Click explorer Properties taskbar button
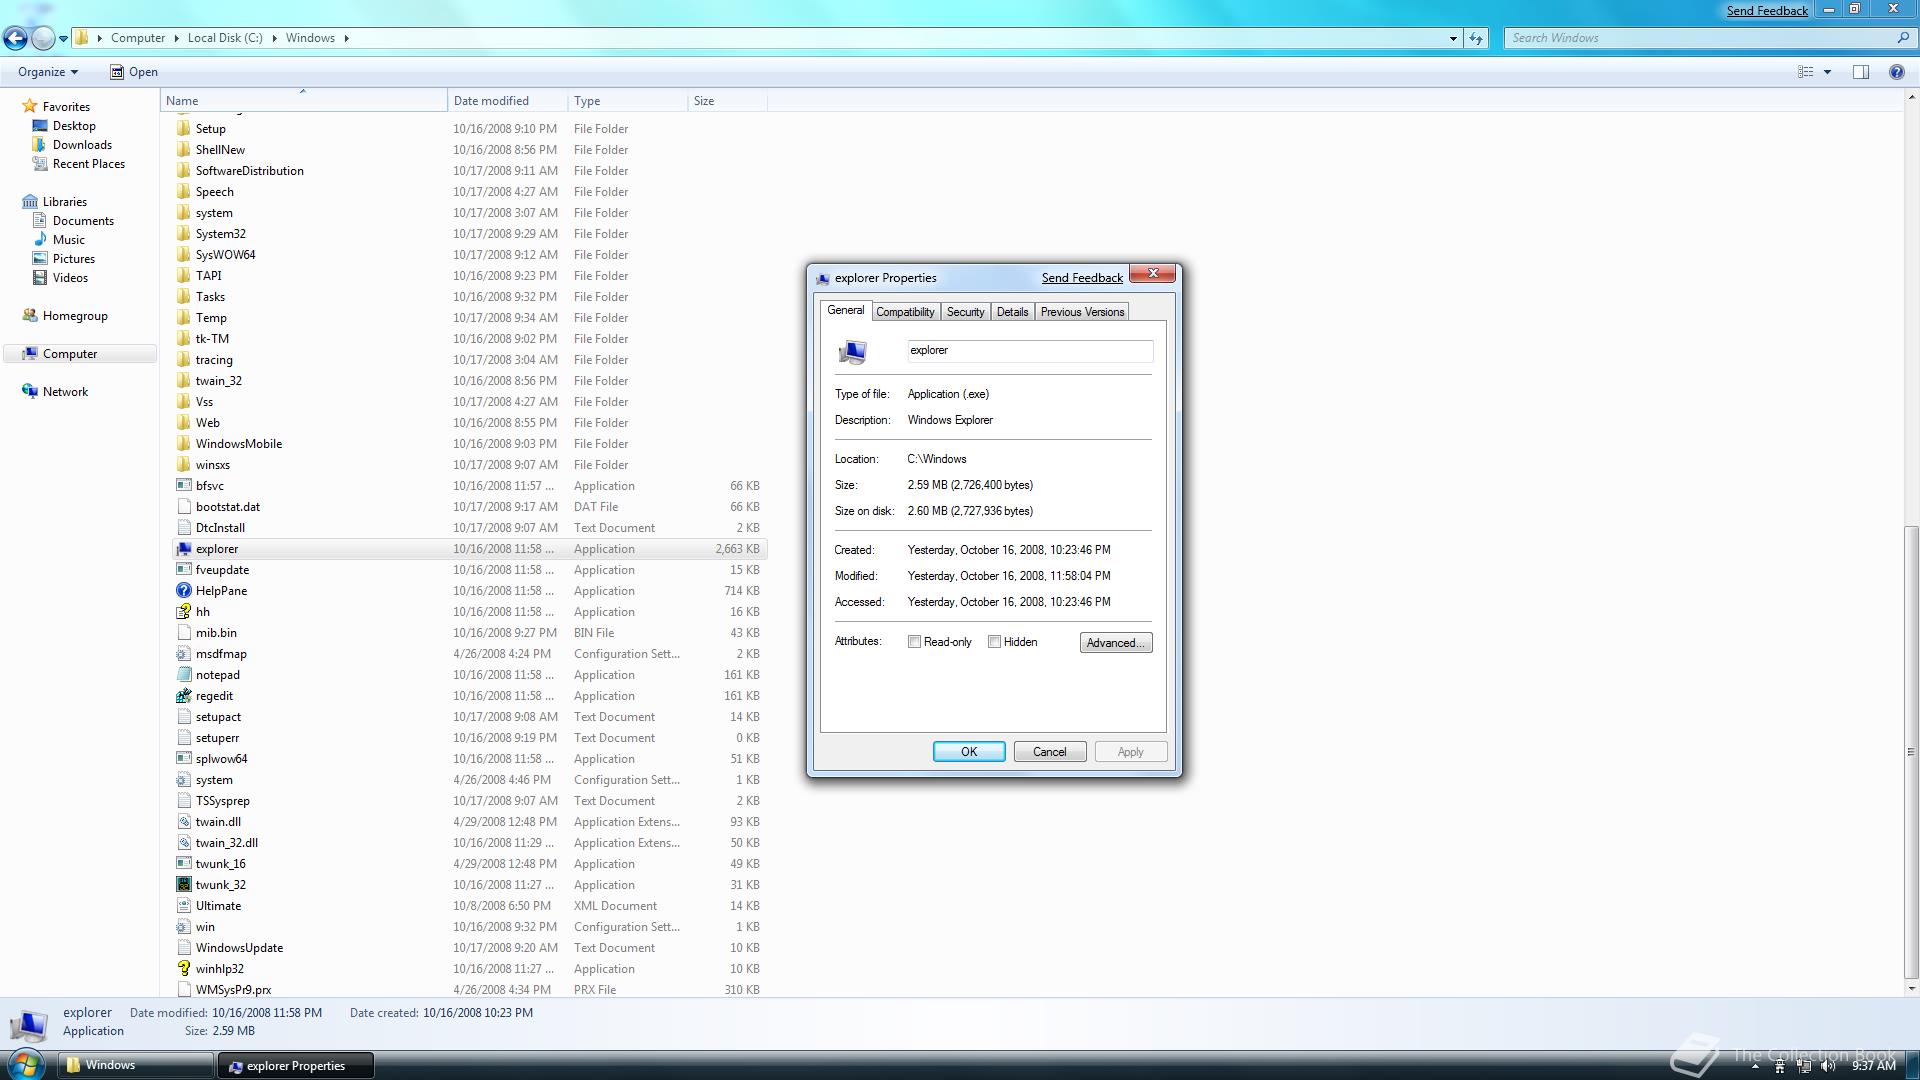1920x1080 pixels. click(295, 1066)
